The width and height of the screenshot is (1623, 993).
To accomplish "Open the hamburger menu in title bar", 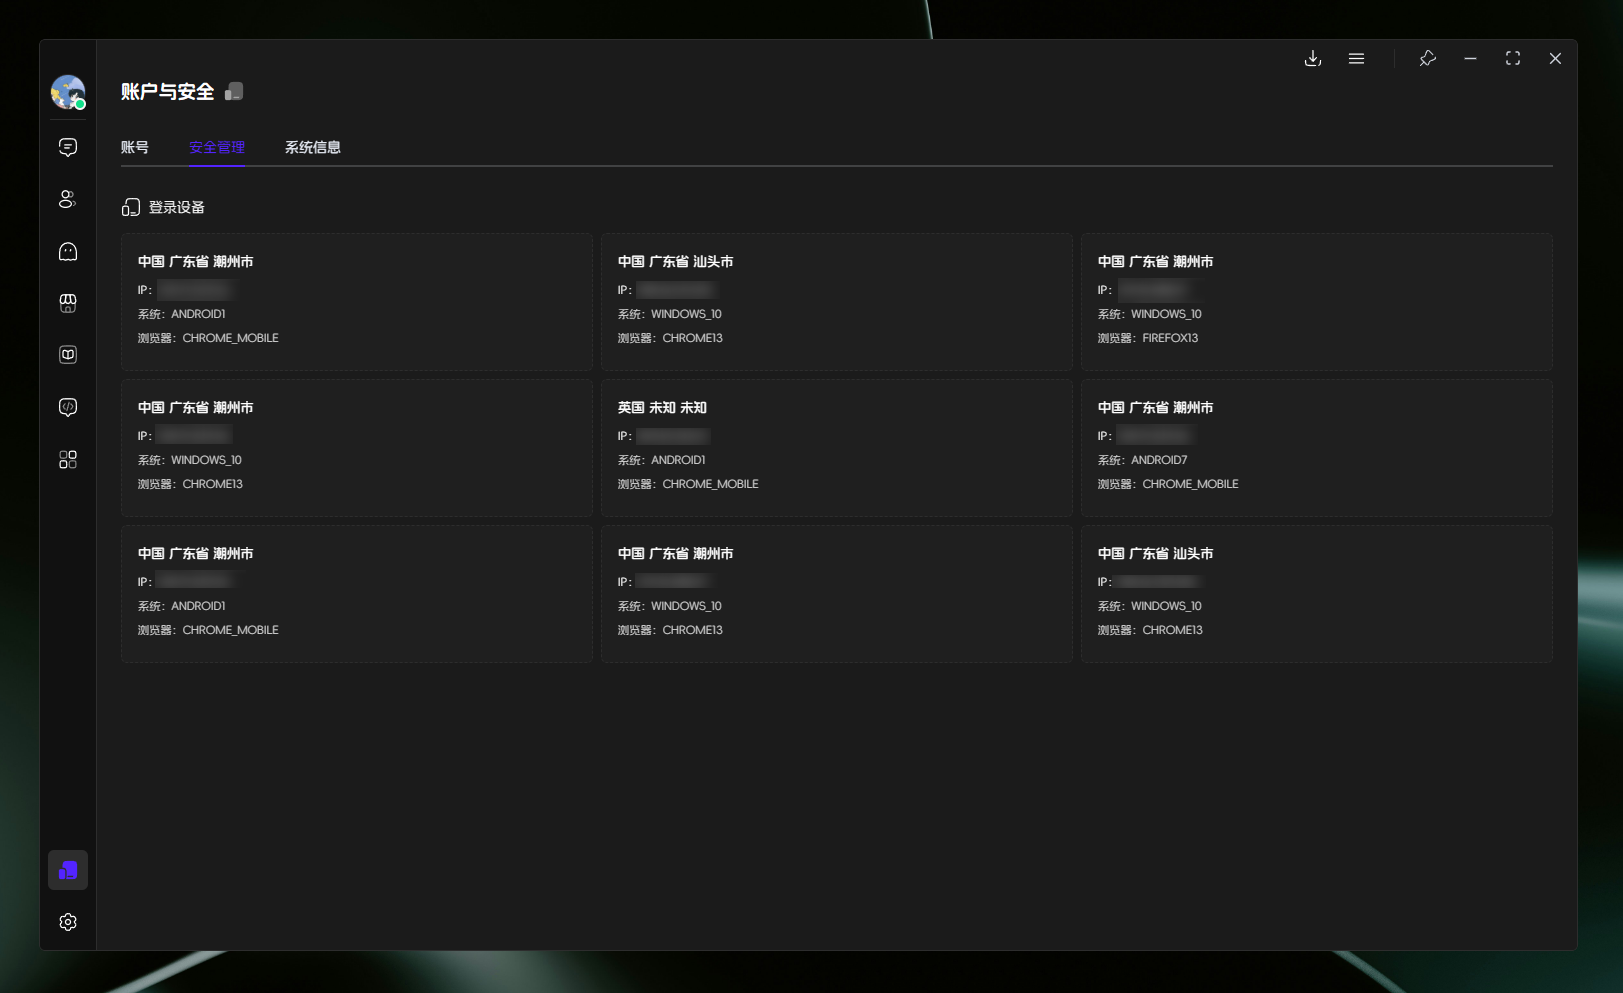I will [1356, 59].
